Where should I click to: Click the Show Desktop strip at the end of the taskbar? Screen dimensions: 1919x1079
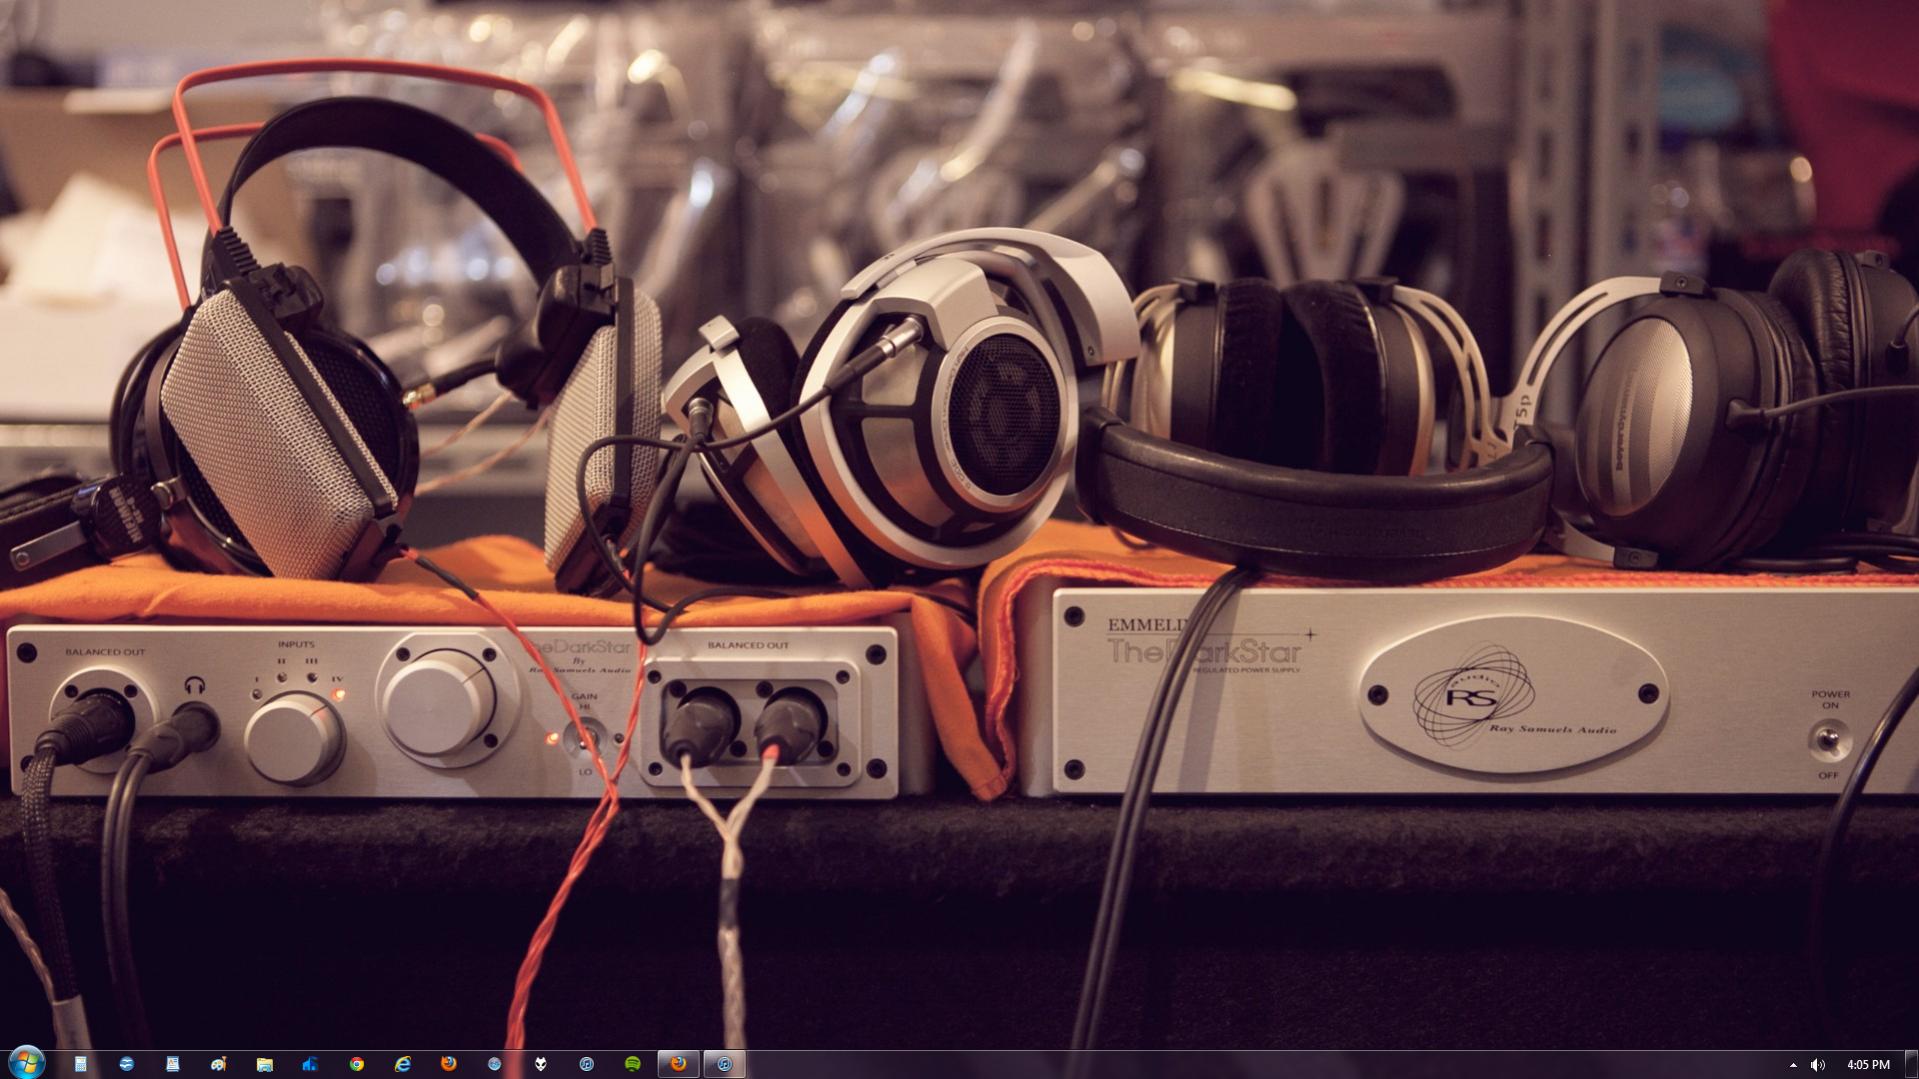click(1911, 1064)
